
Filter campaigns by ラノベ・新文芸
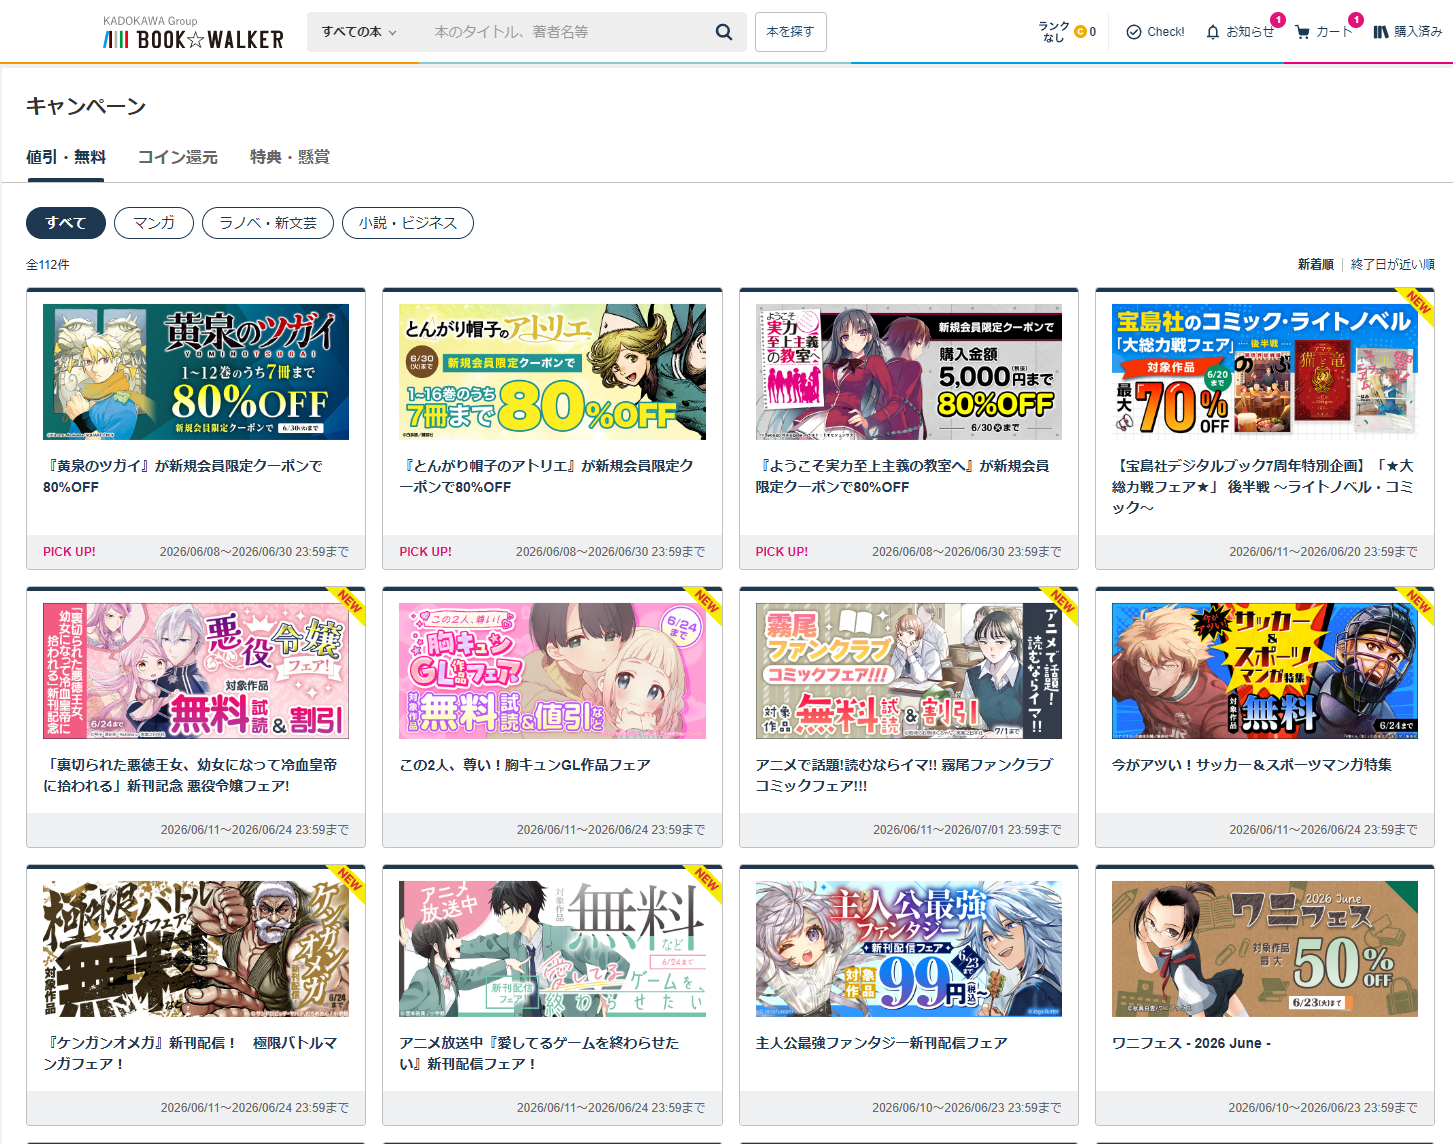(268, 223)
